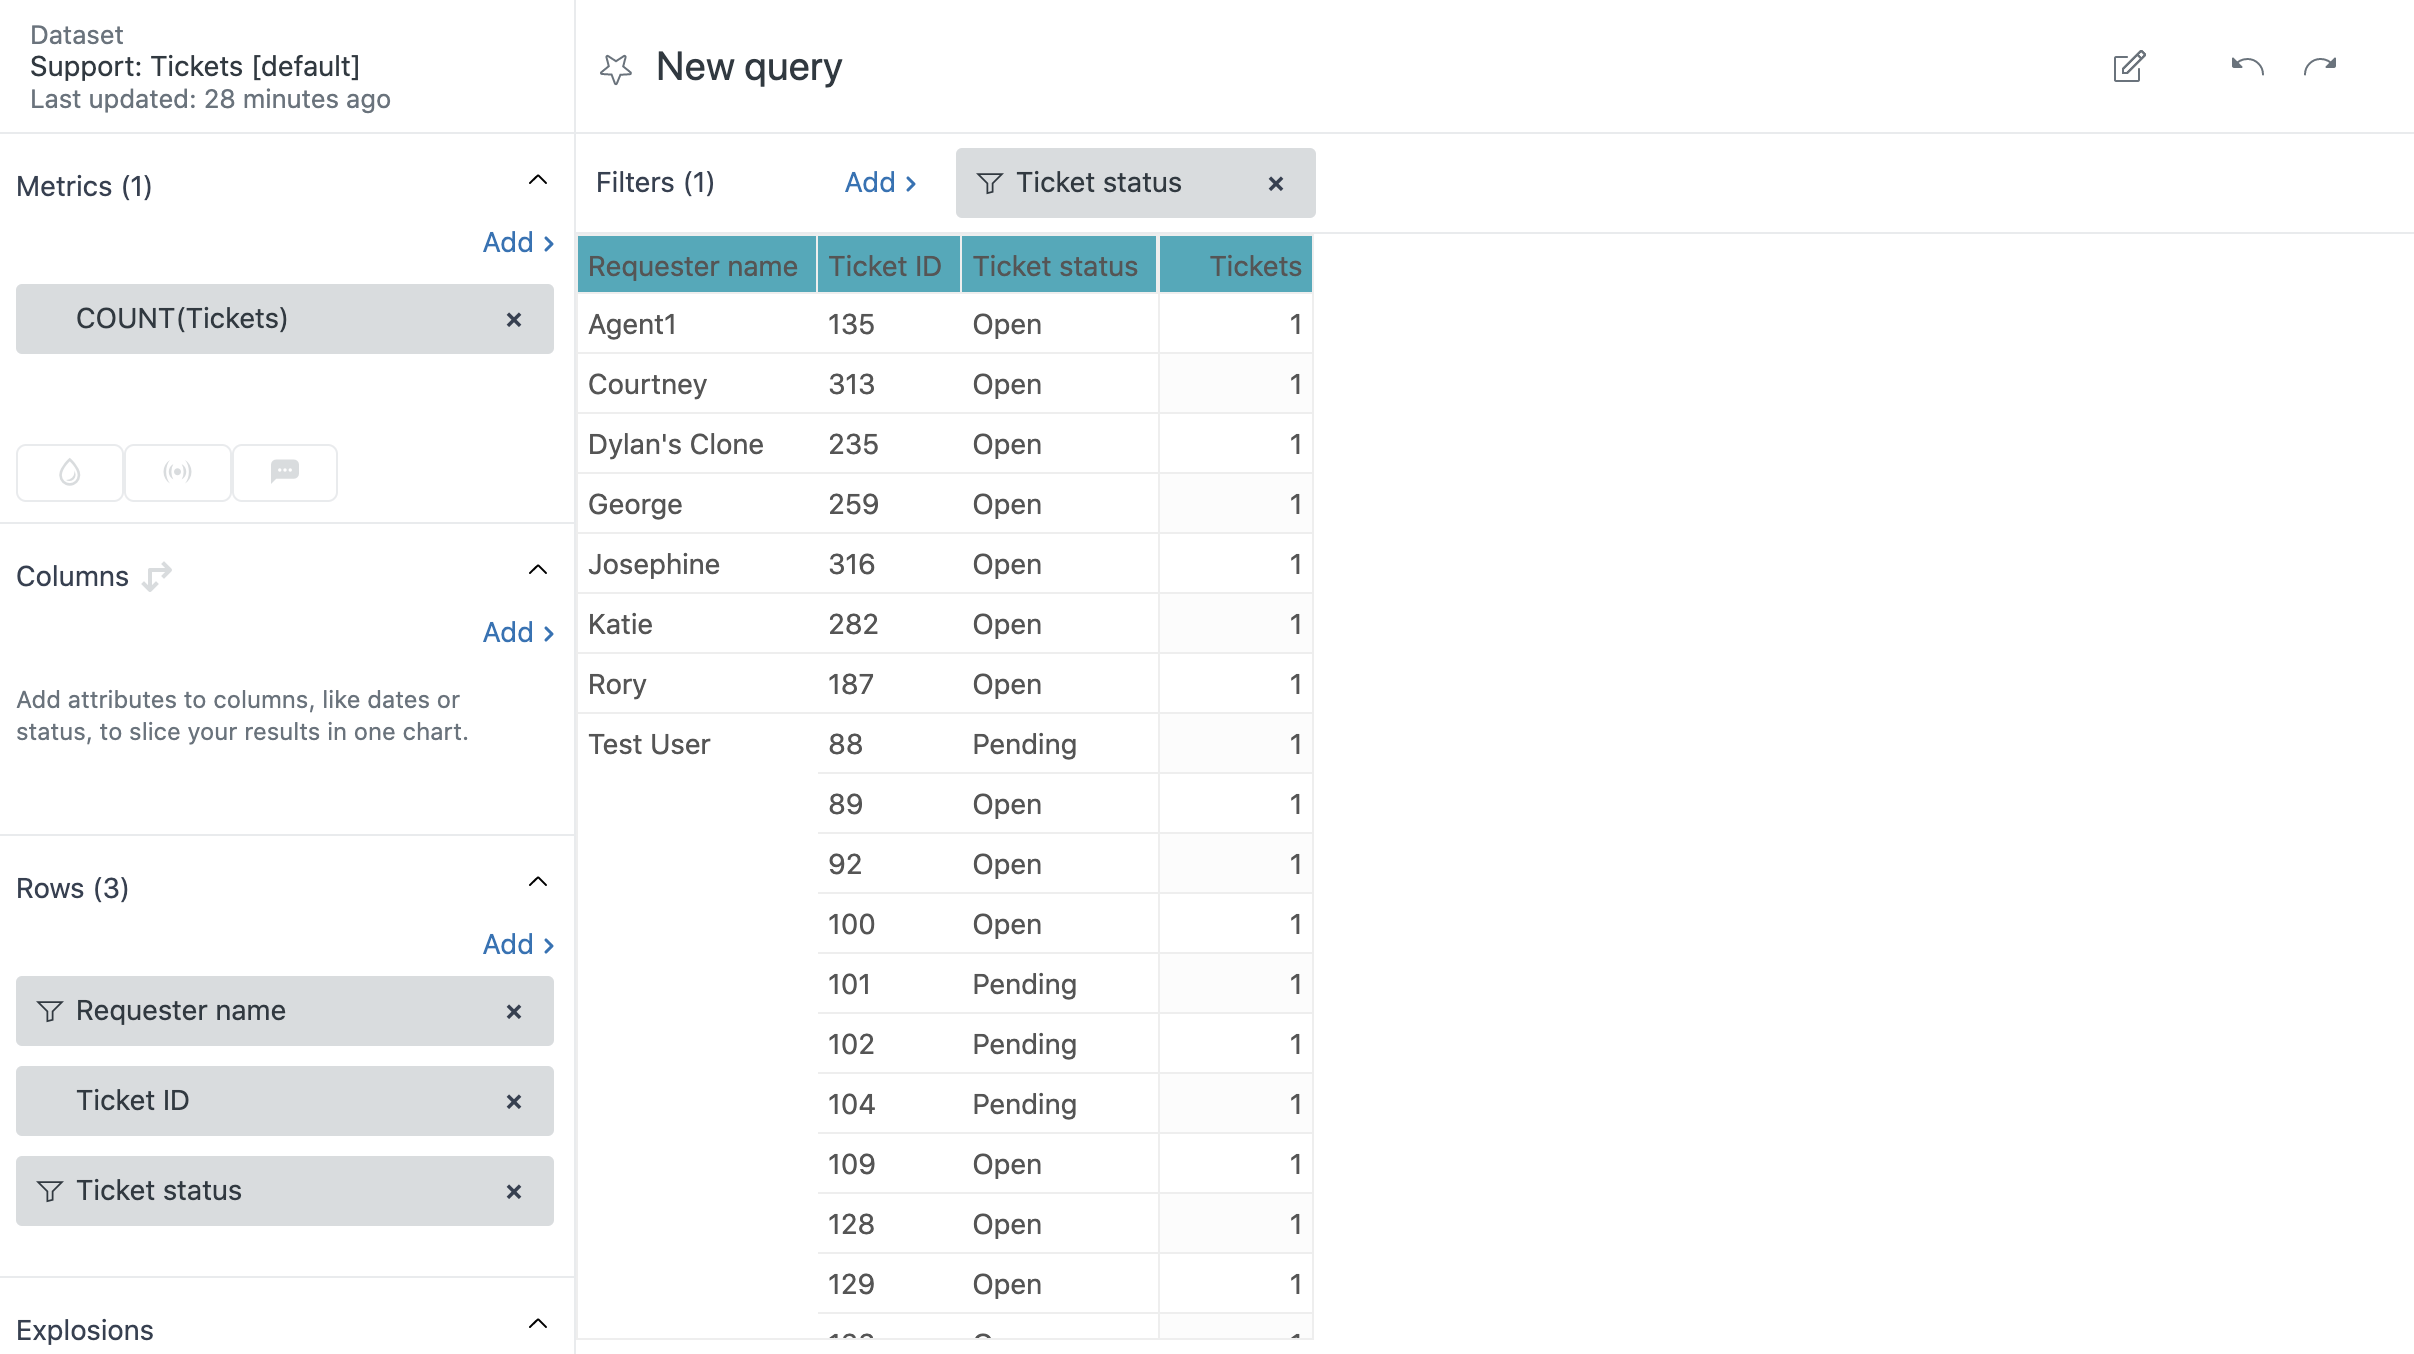Click ticket ID 316 cell
The image size is (2414, 1354).
tap(889, 564)
